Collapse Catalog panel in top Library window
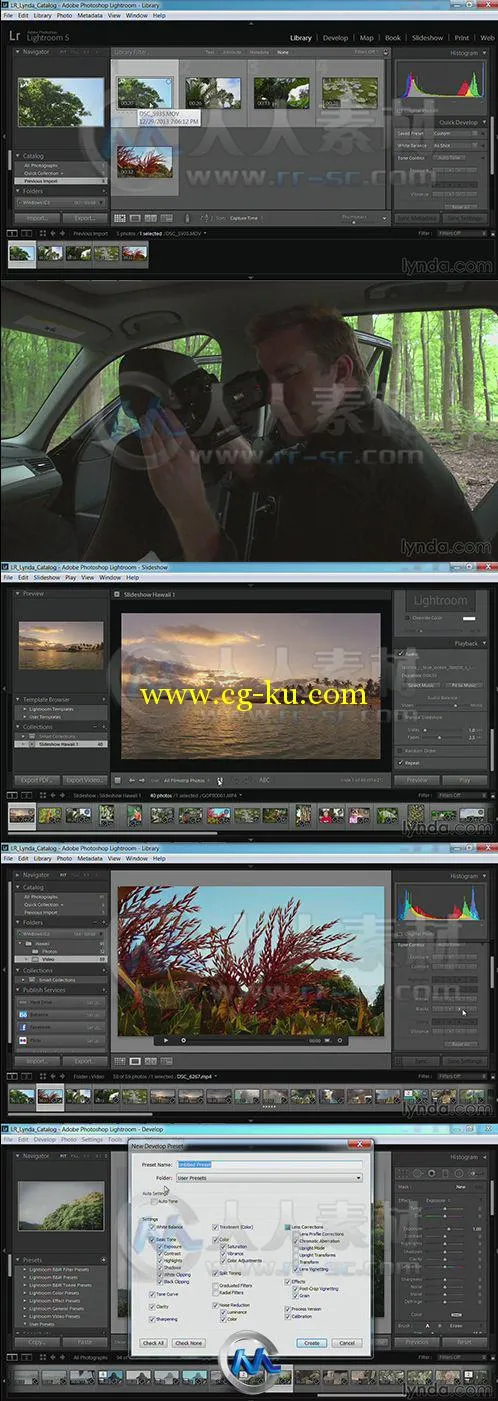The width and height of the screenshot is (498, 1401). [x=17, y=157]
